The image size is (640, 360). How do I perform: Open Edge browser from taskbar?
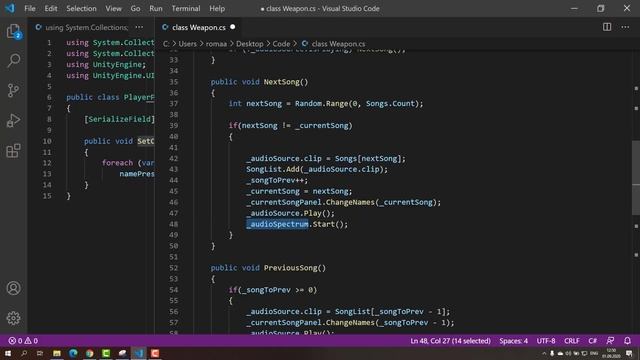pyautogui.click(x=73, y=353)
